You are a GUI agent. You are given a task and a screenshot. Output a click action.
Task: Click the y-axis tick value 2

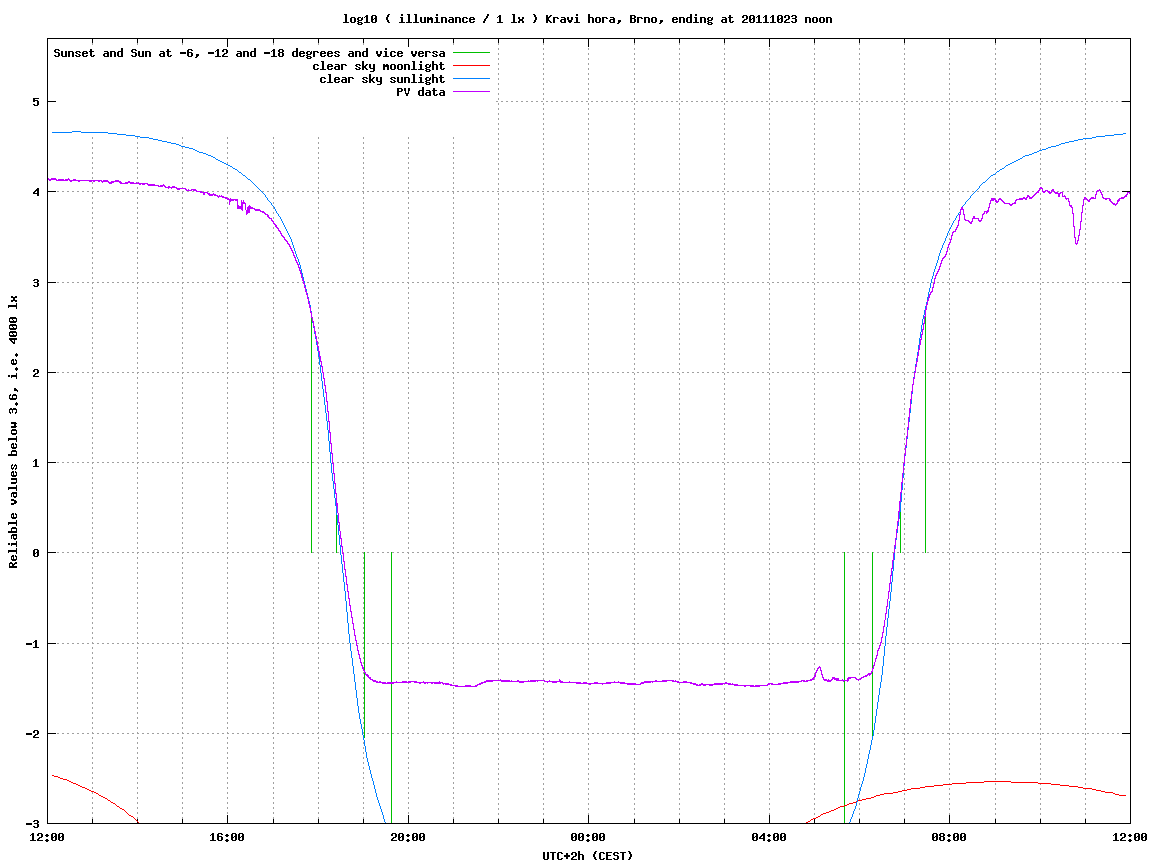click(36, 373)
